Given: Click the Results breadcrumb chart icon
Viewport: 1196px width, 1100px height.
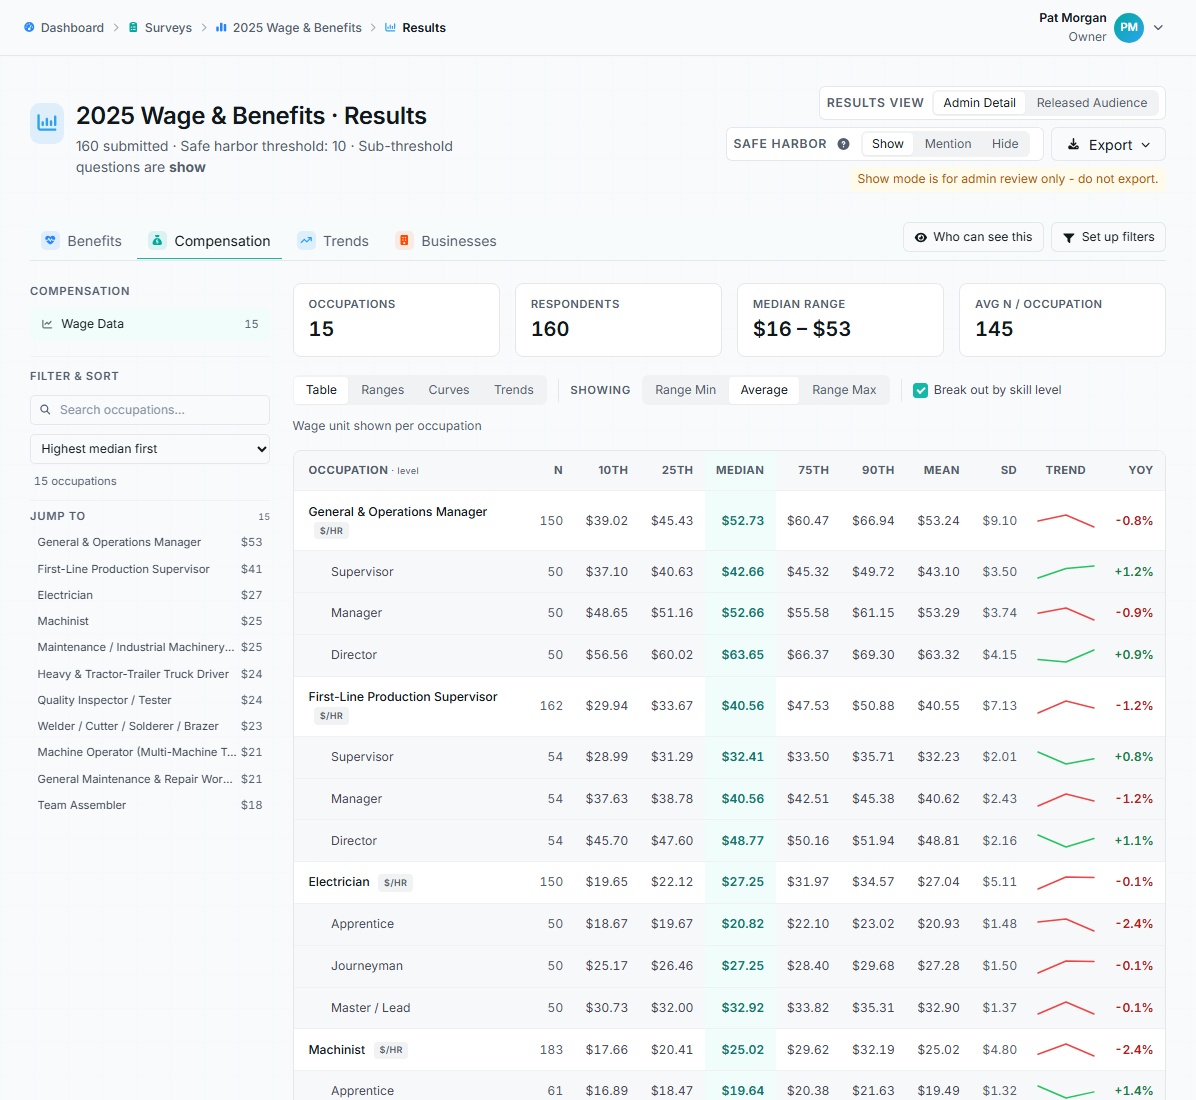Looking at the screenshot, I should tap(391, 27).
